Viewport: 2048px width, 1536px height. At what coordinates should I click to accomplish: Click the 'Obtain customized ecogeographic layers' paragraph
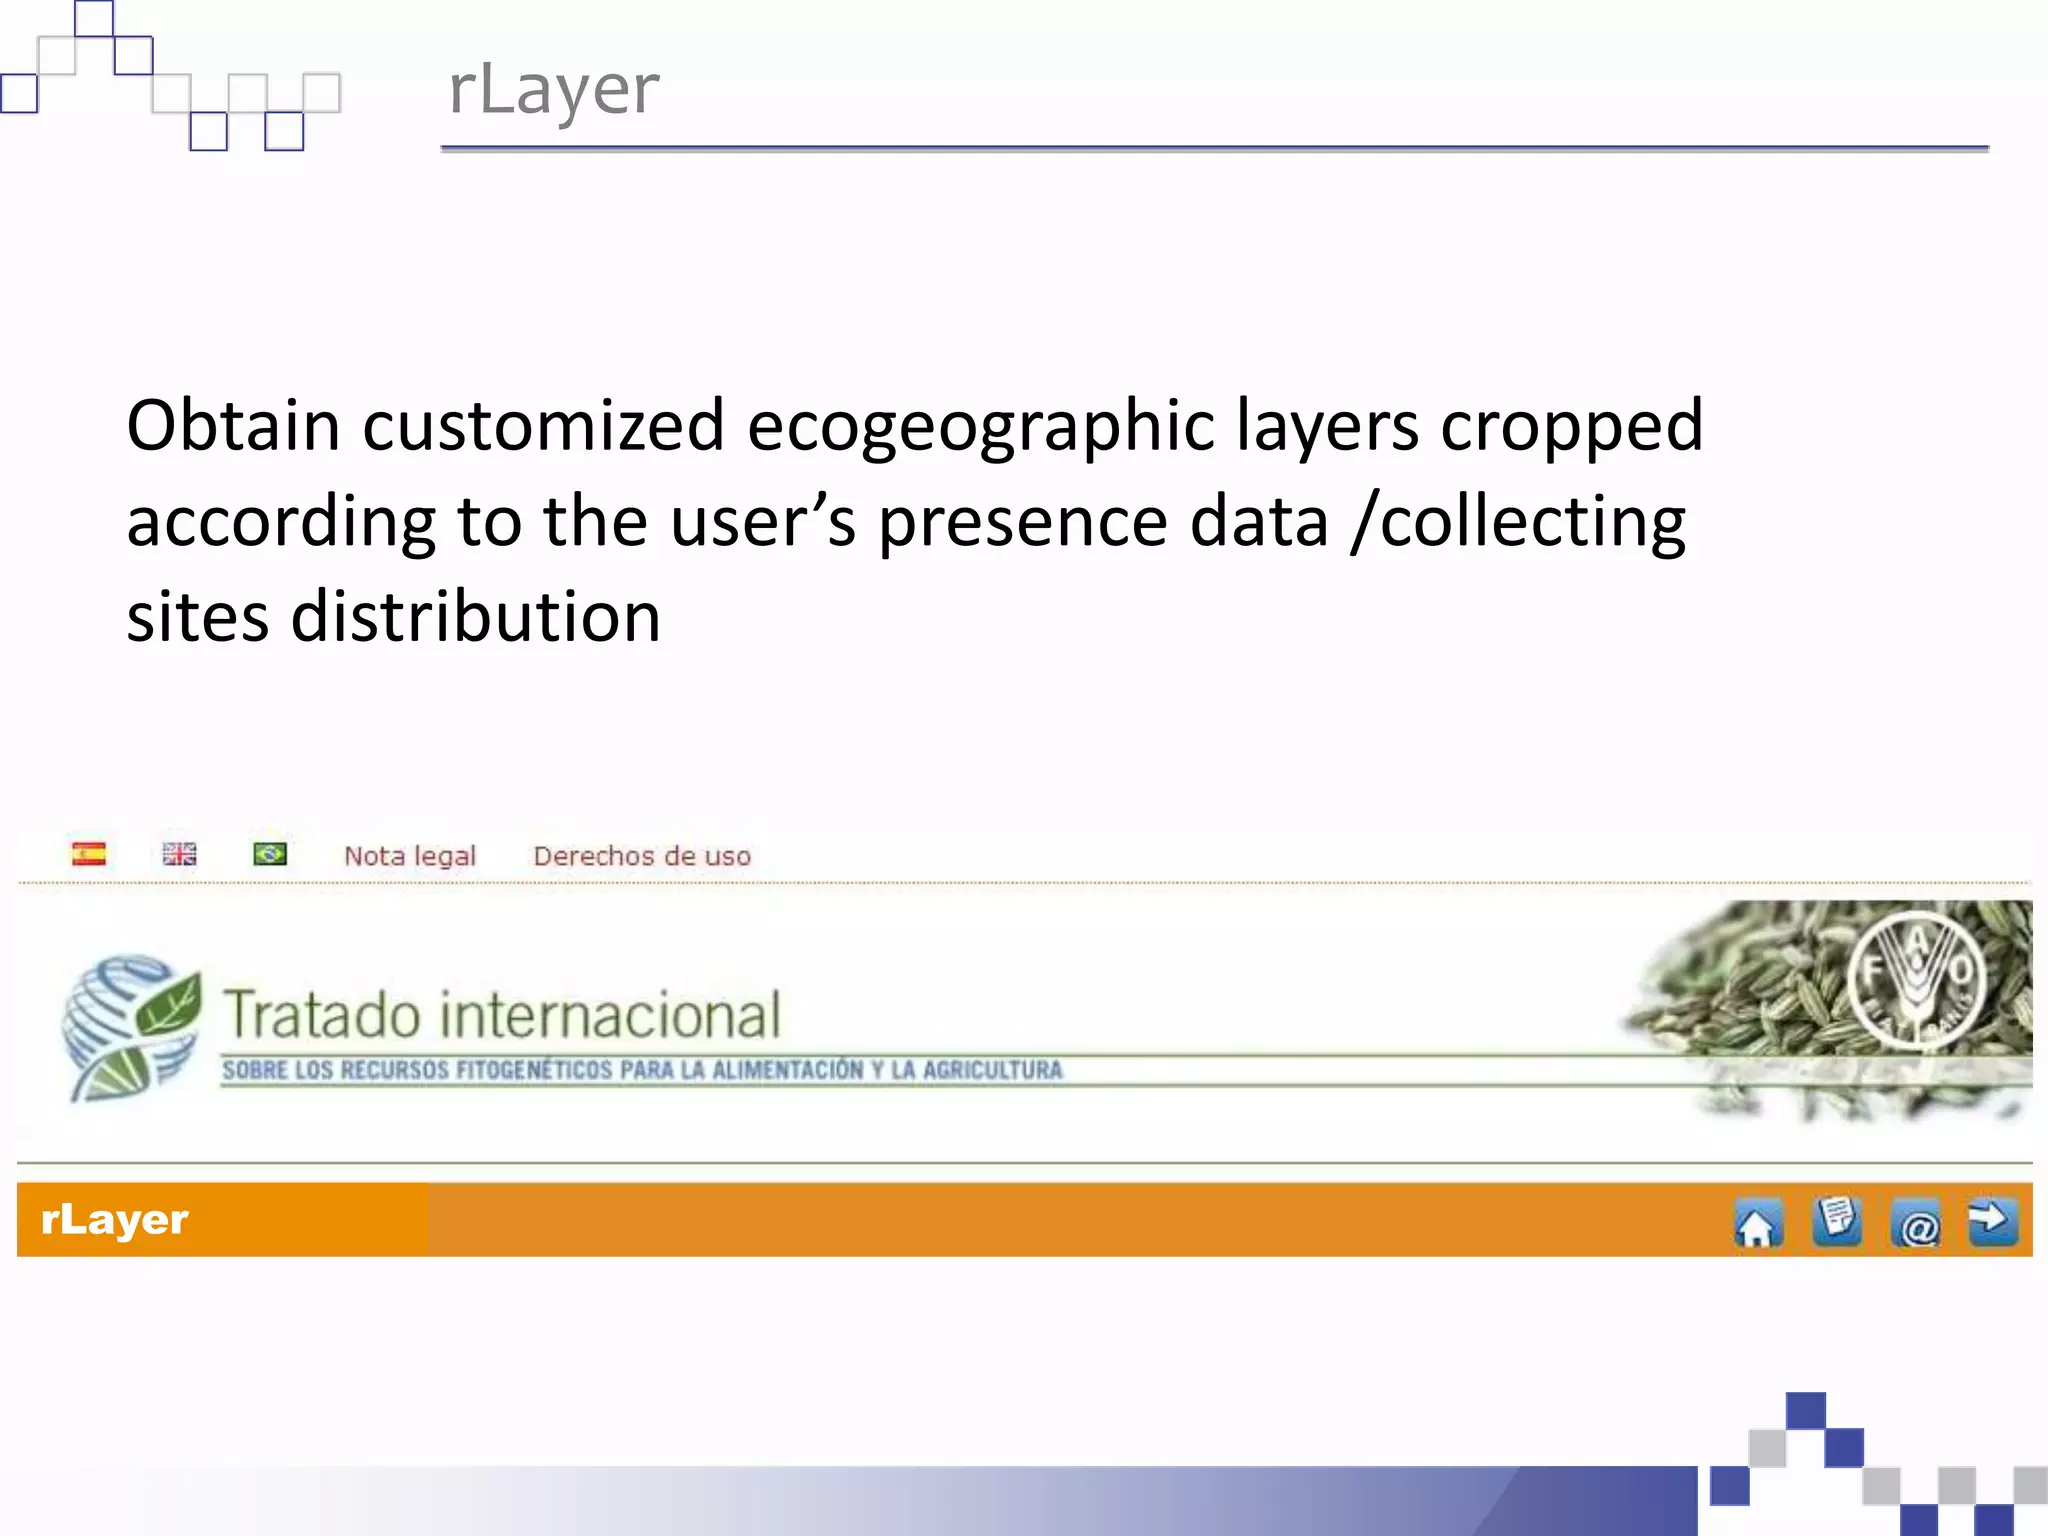coord(914,520)
